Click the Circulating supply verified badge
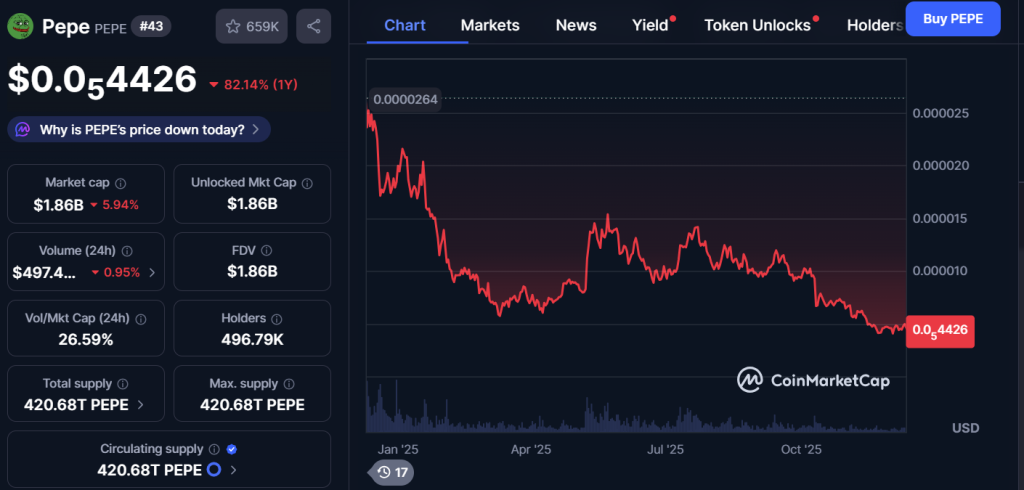Viewport: 1024px width, 490px height. coord(231,450)
